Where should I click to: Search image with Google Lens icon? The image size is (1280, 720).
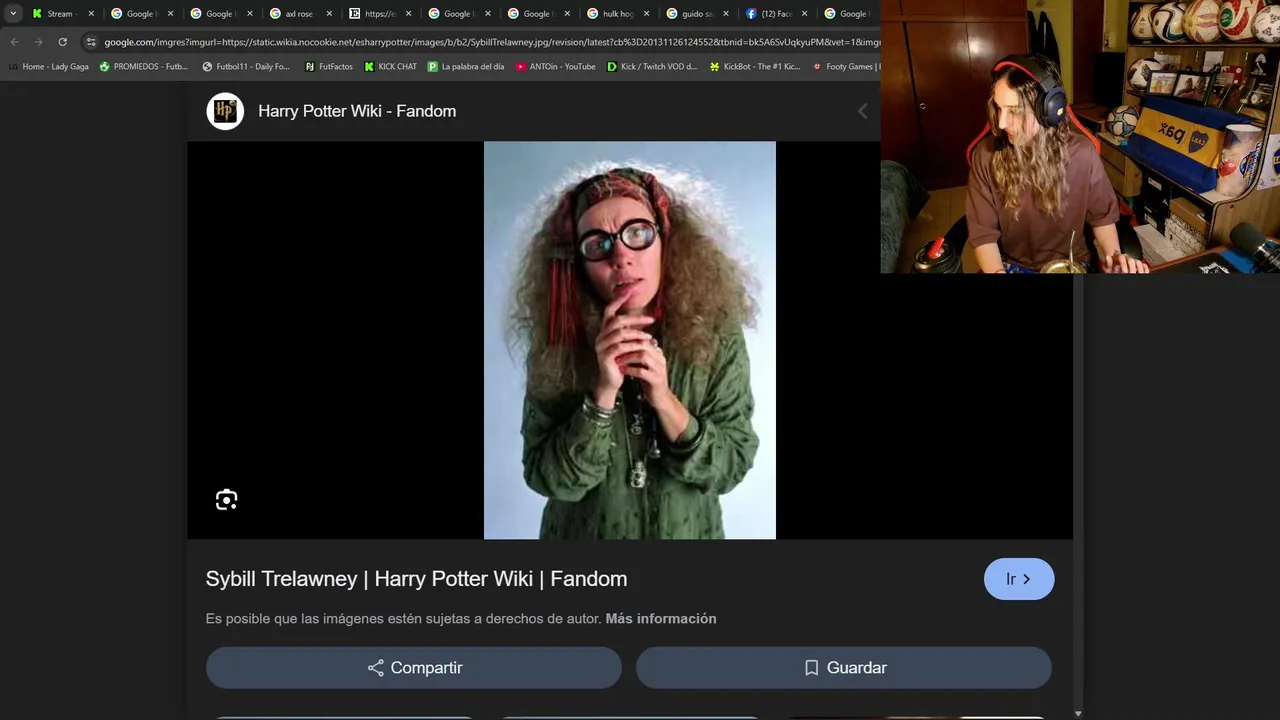click(x=227, y=500)
